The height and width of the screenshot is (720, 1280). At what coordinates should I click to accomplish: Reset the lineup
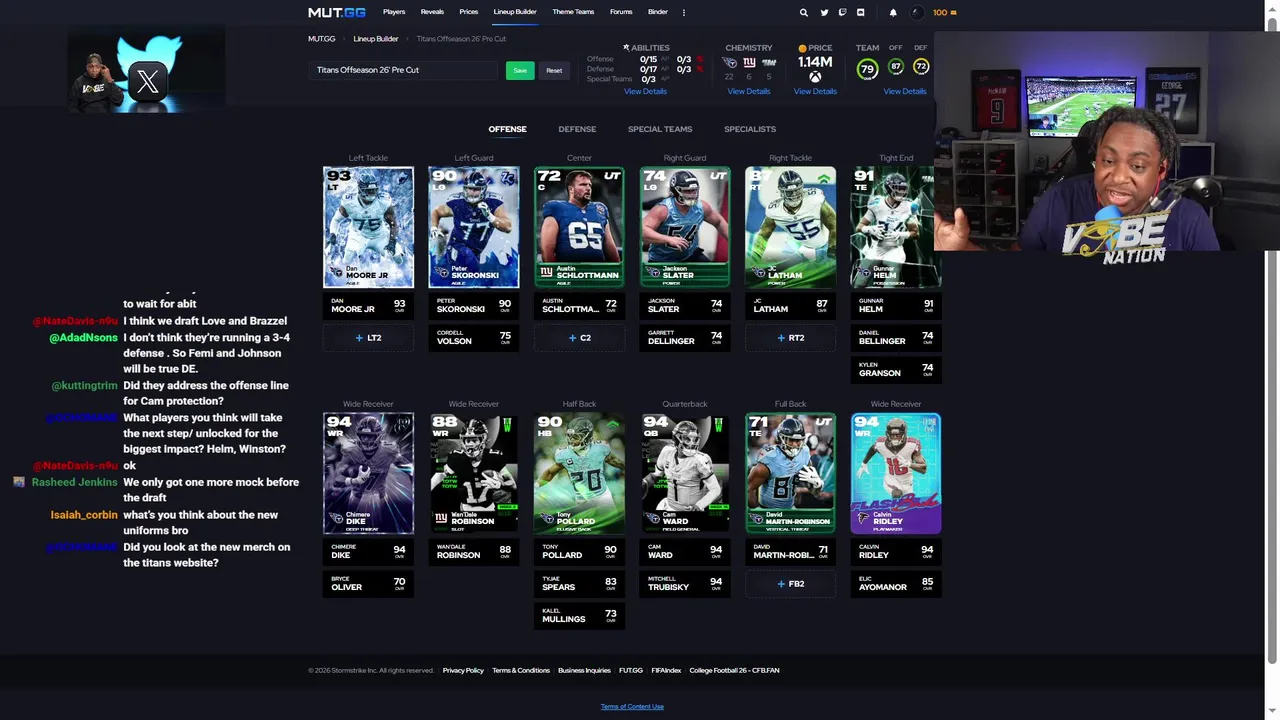[x=554, y=71]
